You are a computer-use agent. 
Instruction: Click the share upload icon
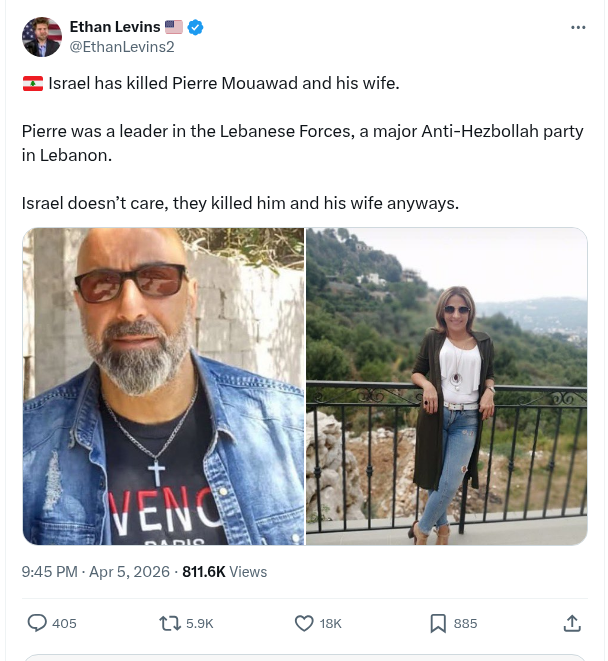pos(572,623)
